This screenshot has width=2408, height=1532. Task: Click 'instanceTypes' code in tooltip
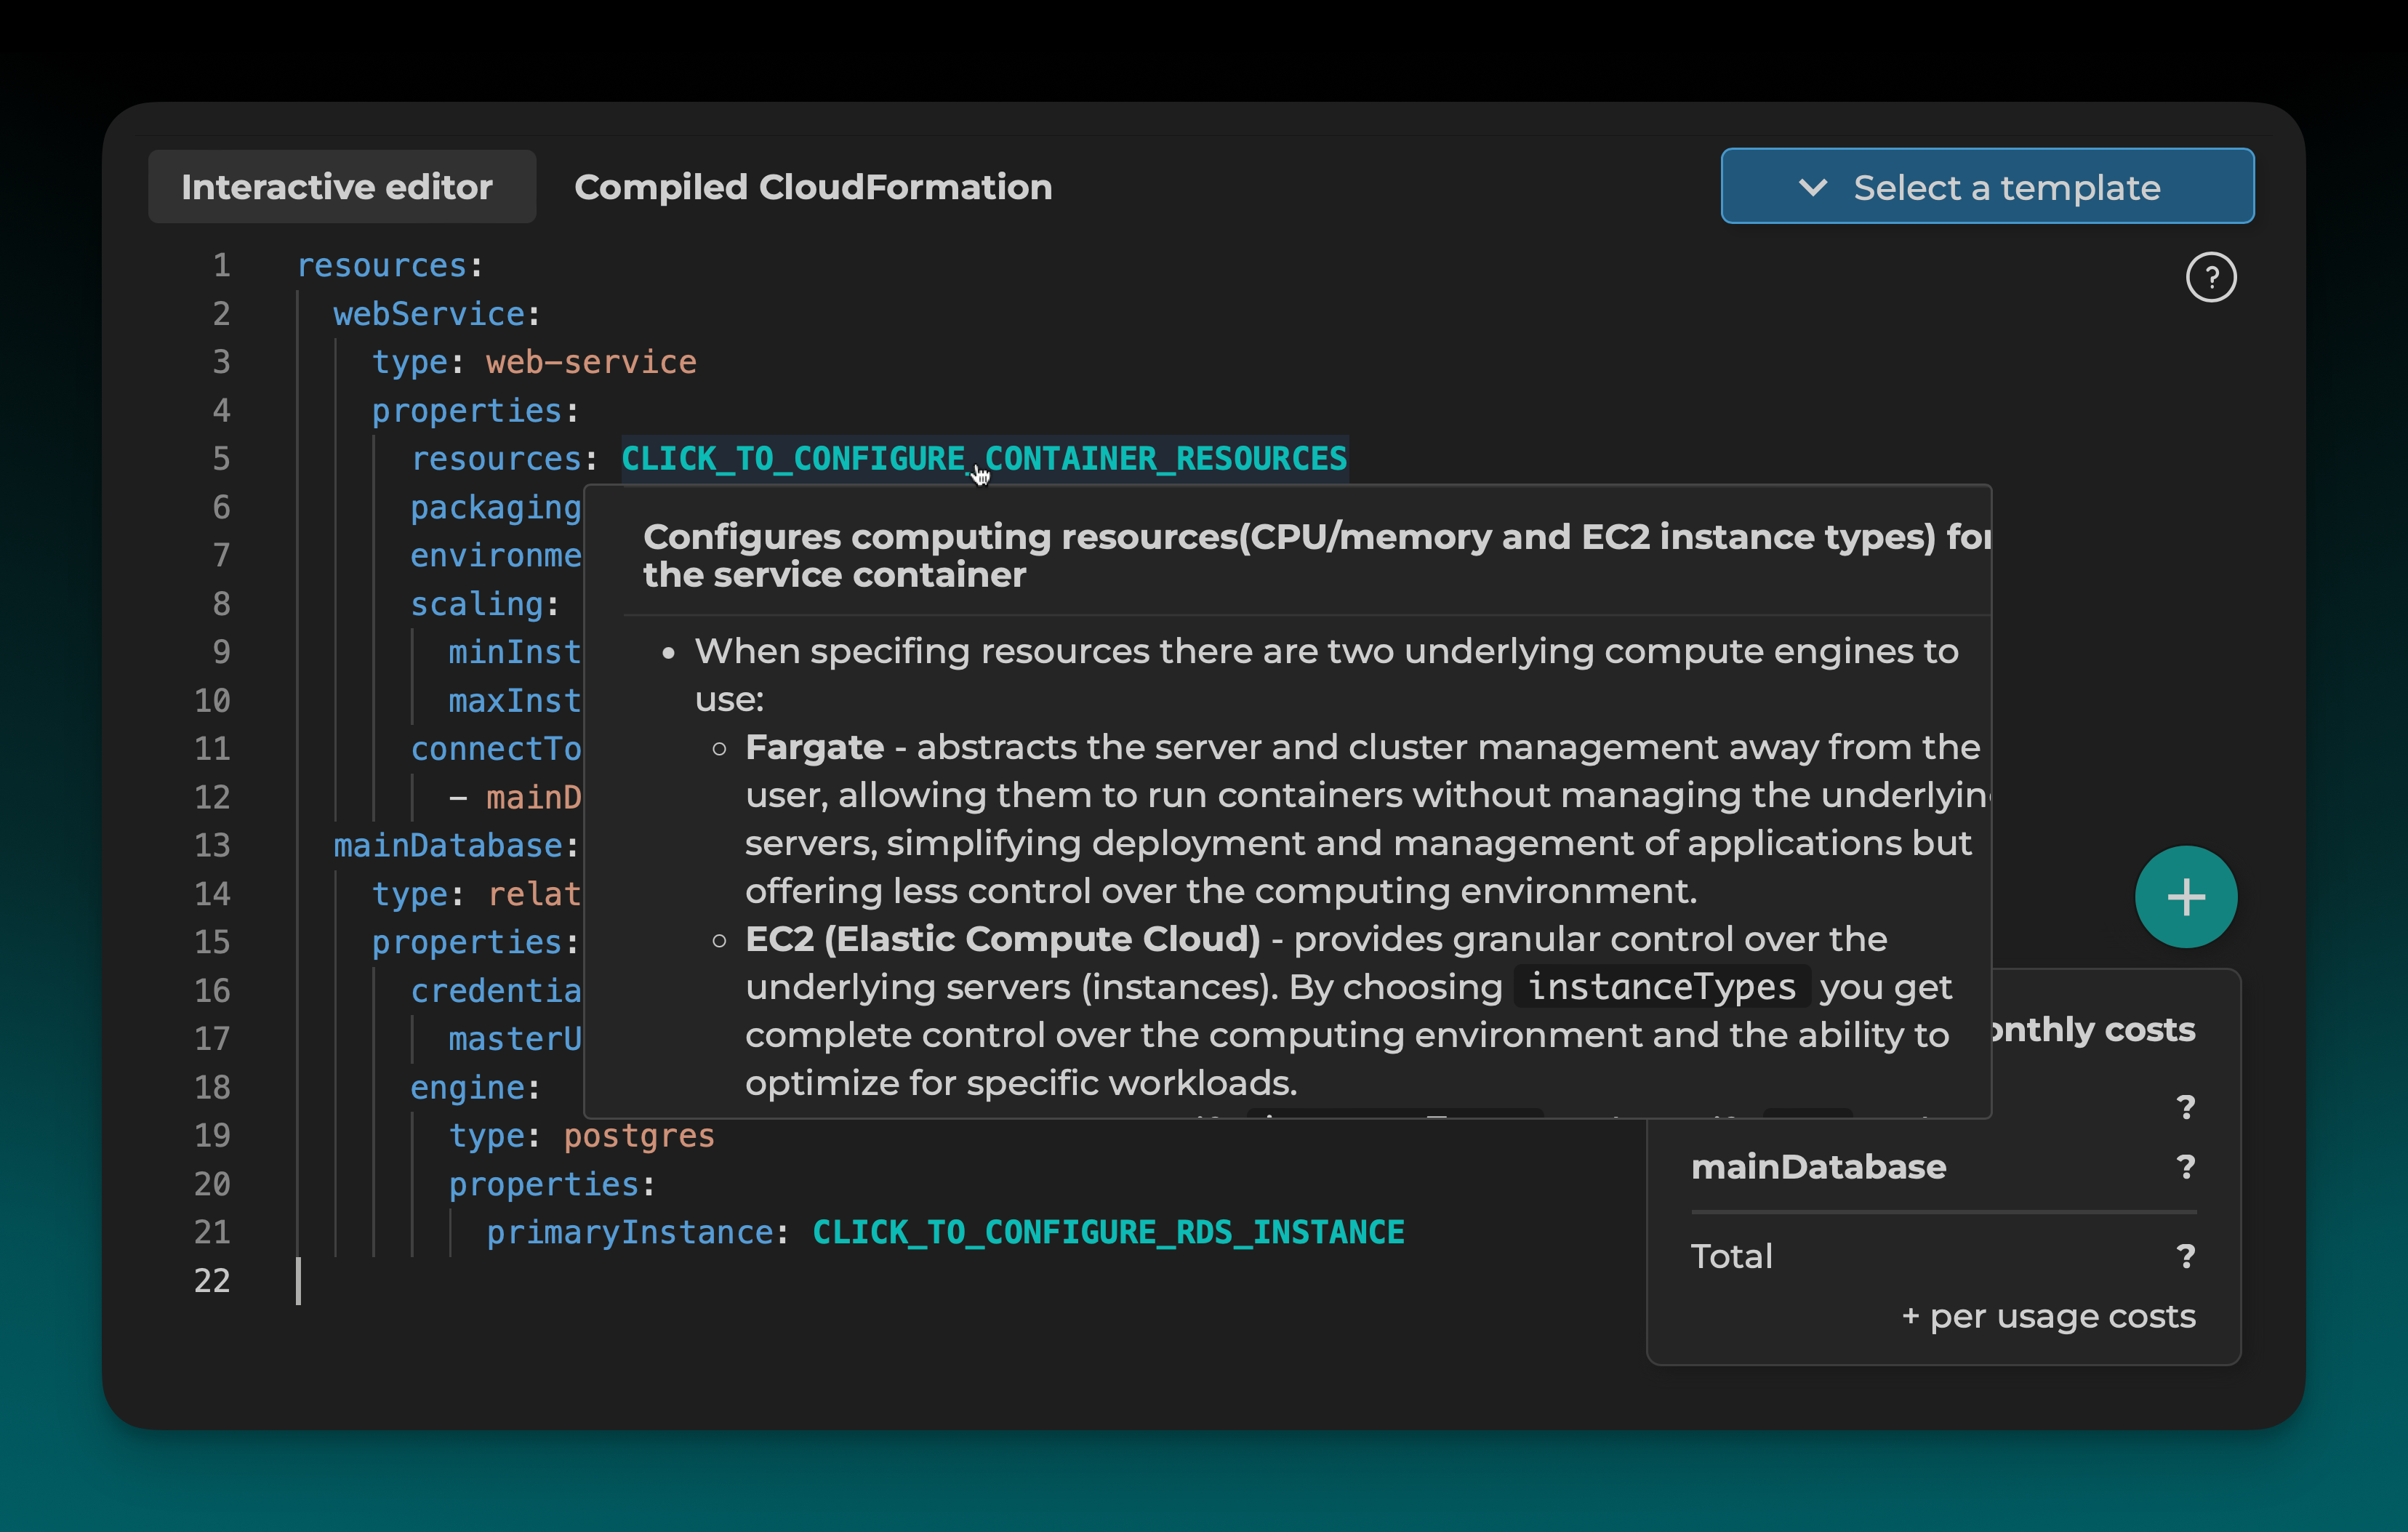pos(1661,987)
